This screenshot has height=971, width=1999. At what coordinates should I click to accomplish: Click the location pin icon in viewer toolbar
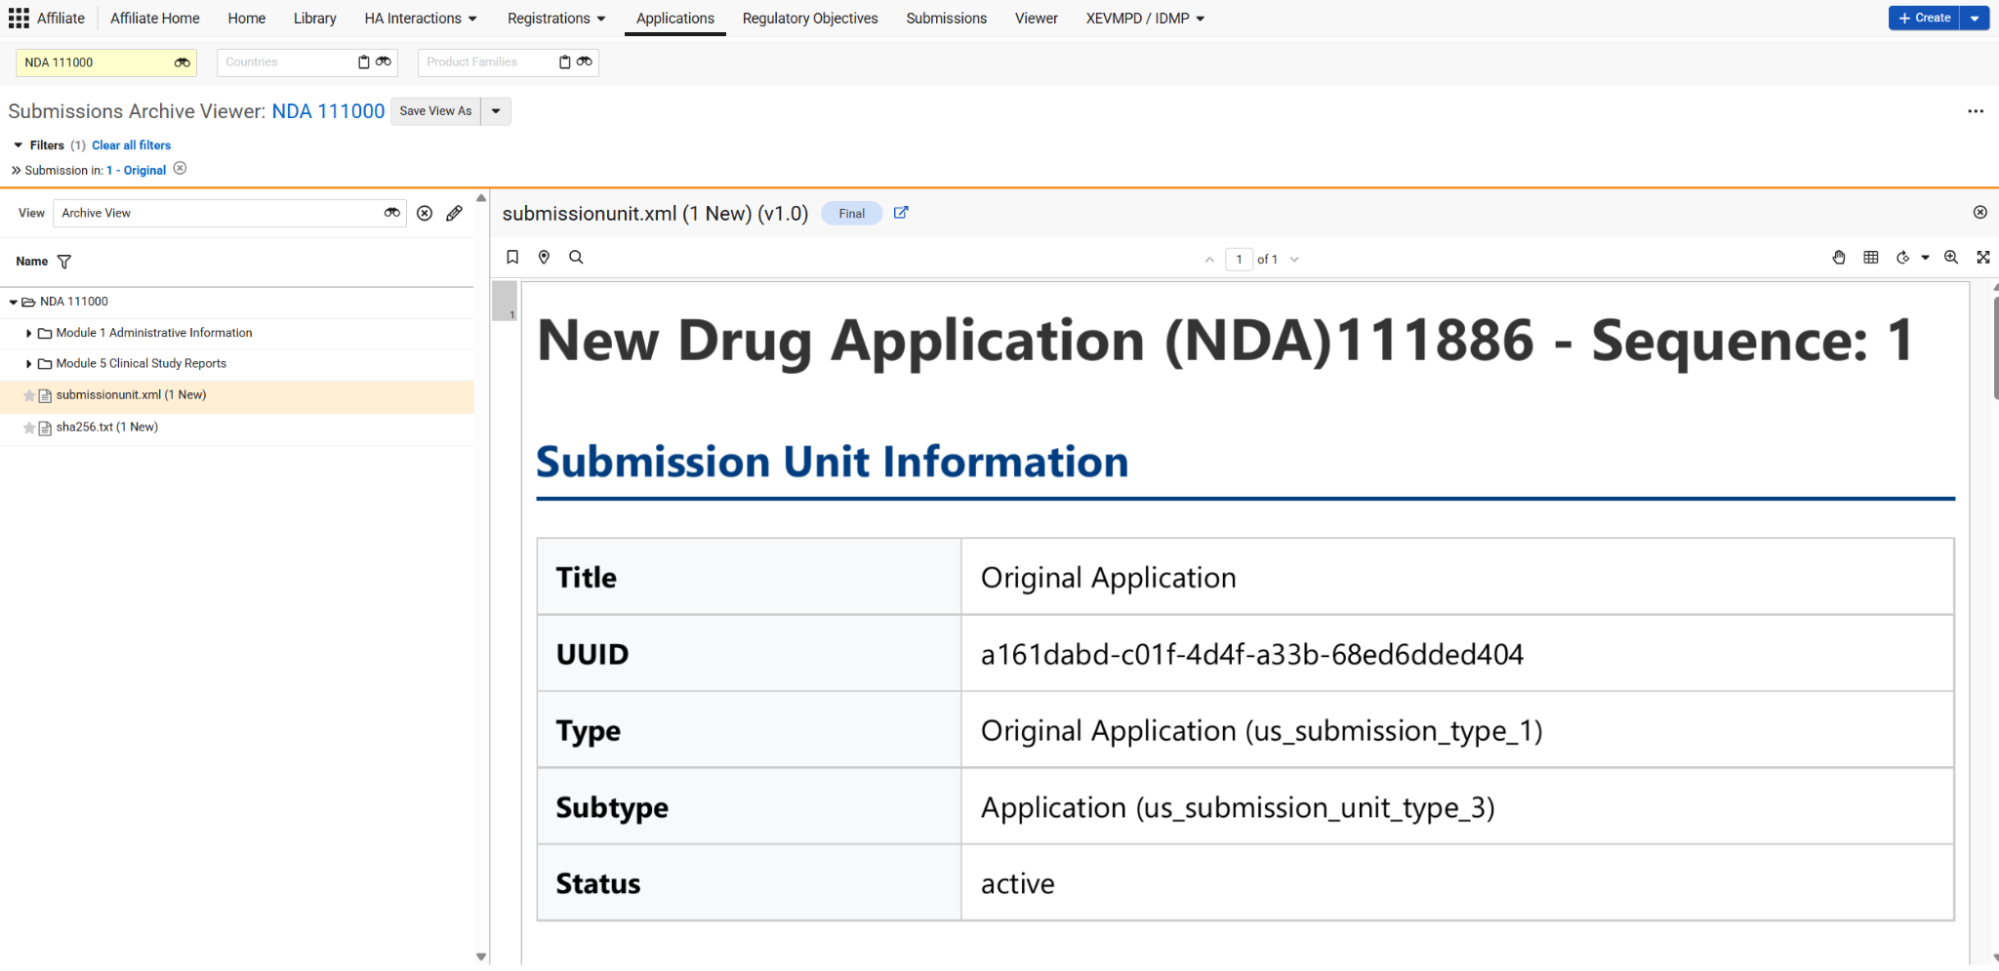(544, 257)
